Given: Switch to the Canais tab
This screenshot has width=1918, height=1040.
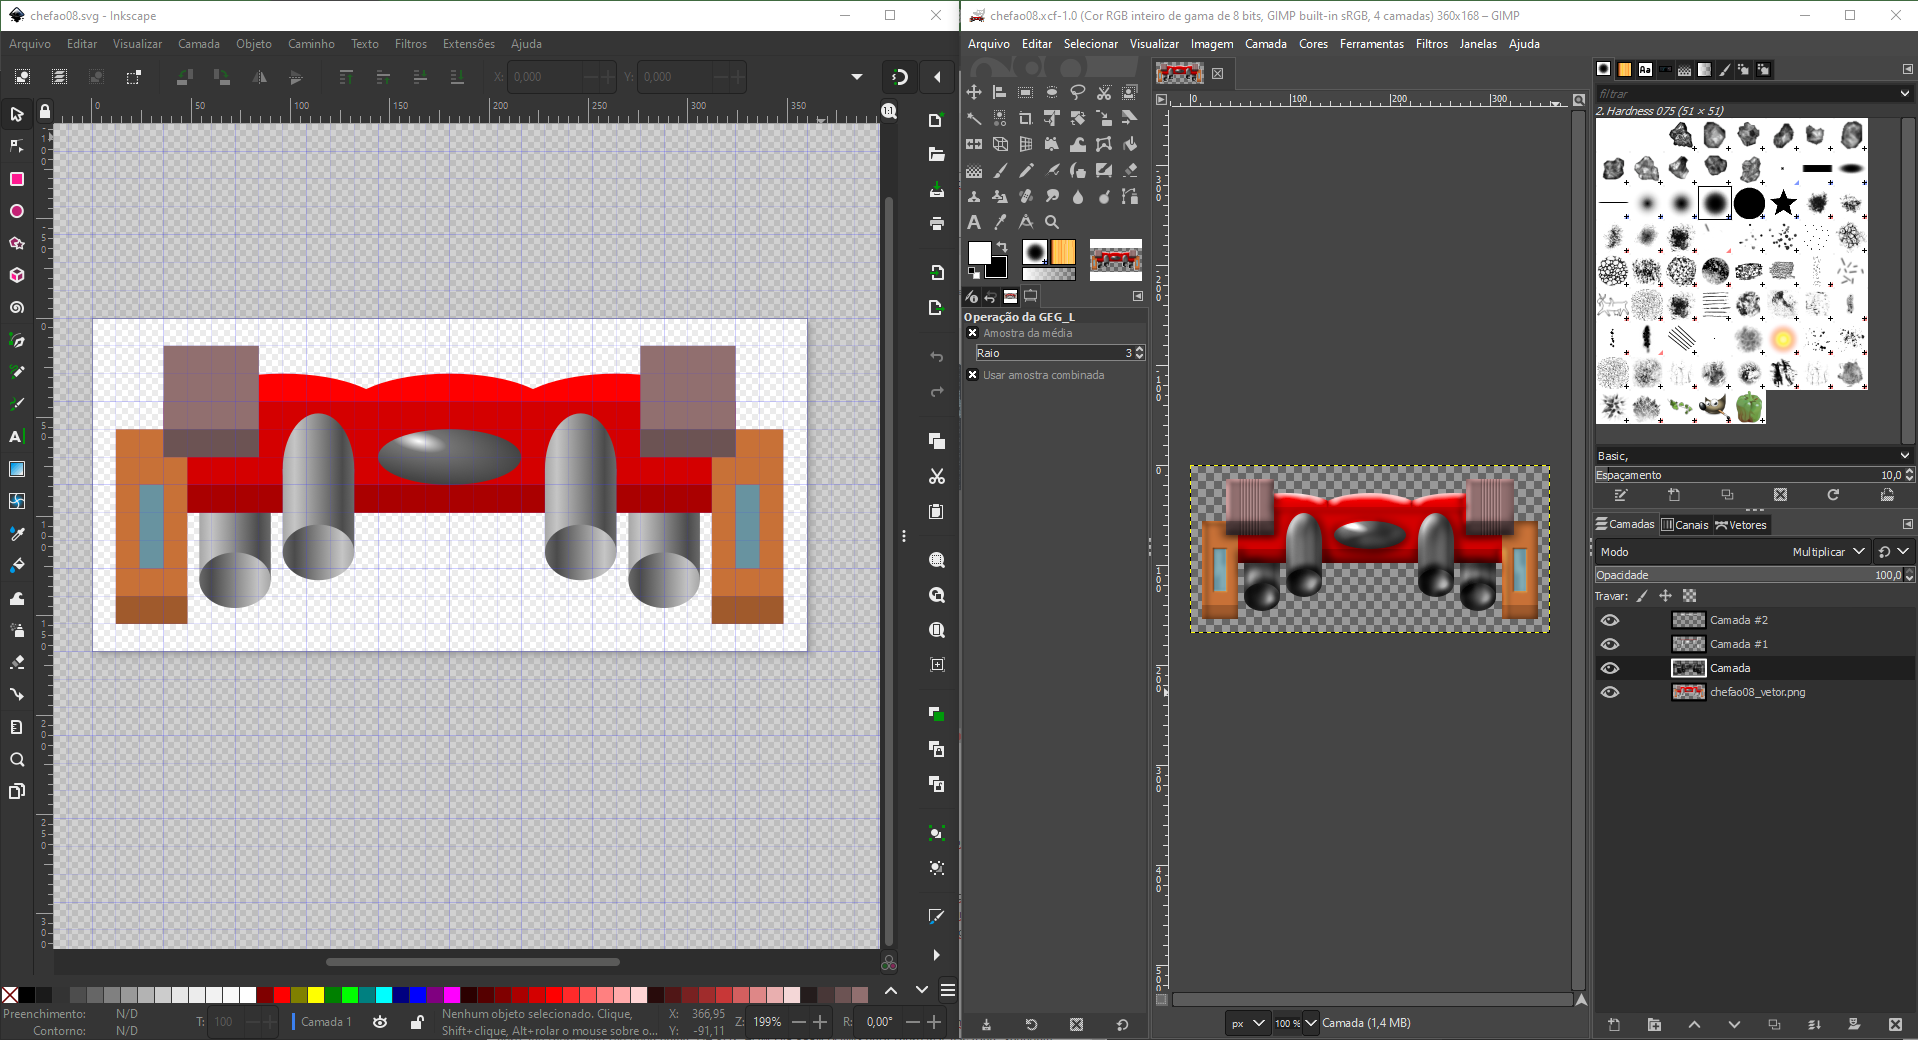Looking at the screenshot, I should pos(1686,525).
